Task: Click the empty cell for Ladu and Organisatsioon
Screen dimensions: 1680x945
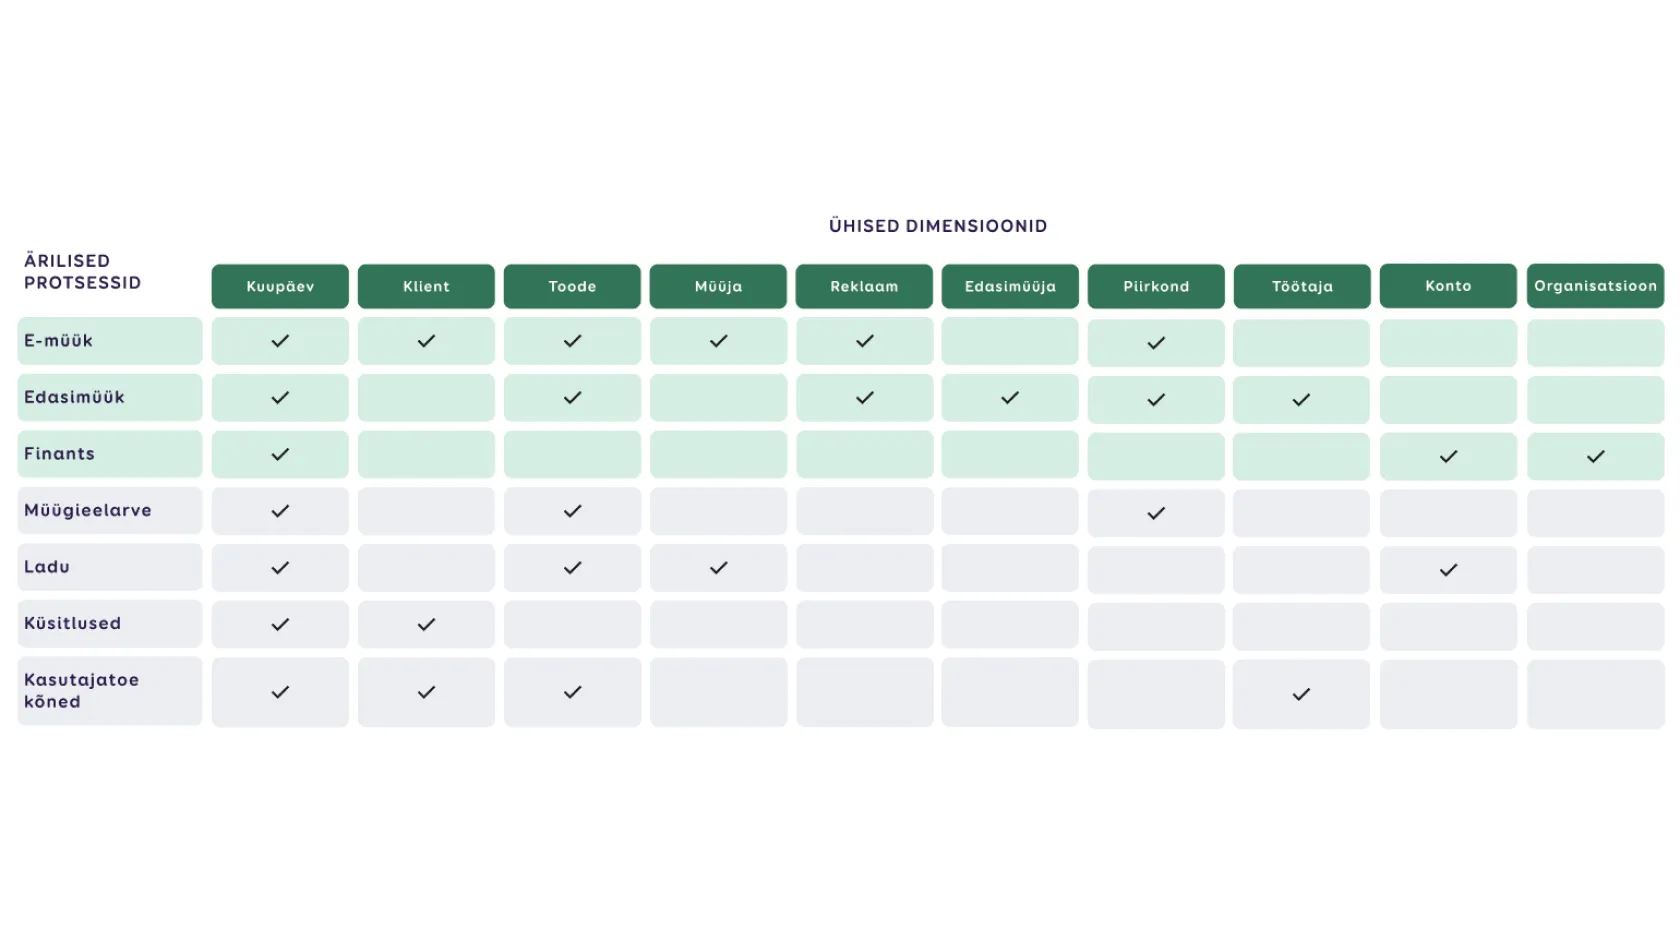Action: [1595, 569]
